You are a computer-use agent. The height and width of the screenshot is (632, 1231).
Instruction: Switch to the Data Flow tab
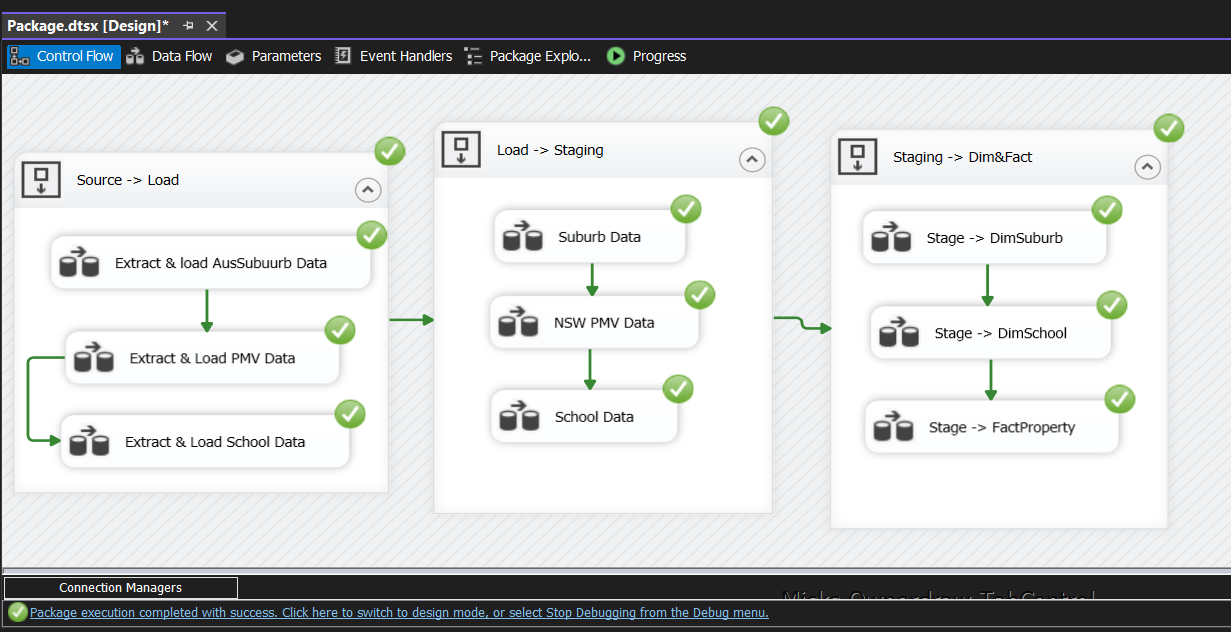coord(169,56)
